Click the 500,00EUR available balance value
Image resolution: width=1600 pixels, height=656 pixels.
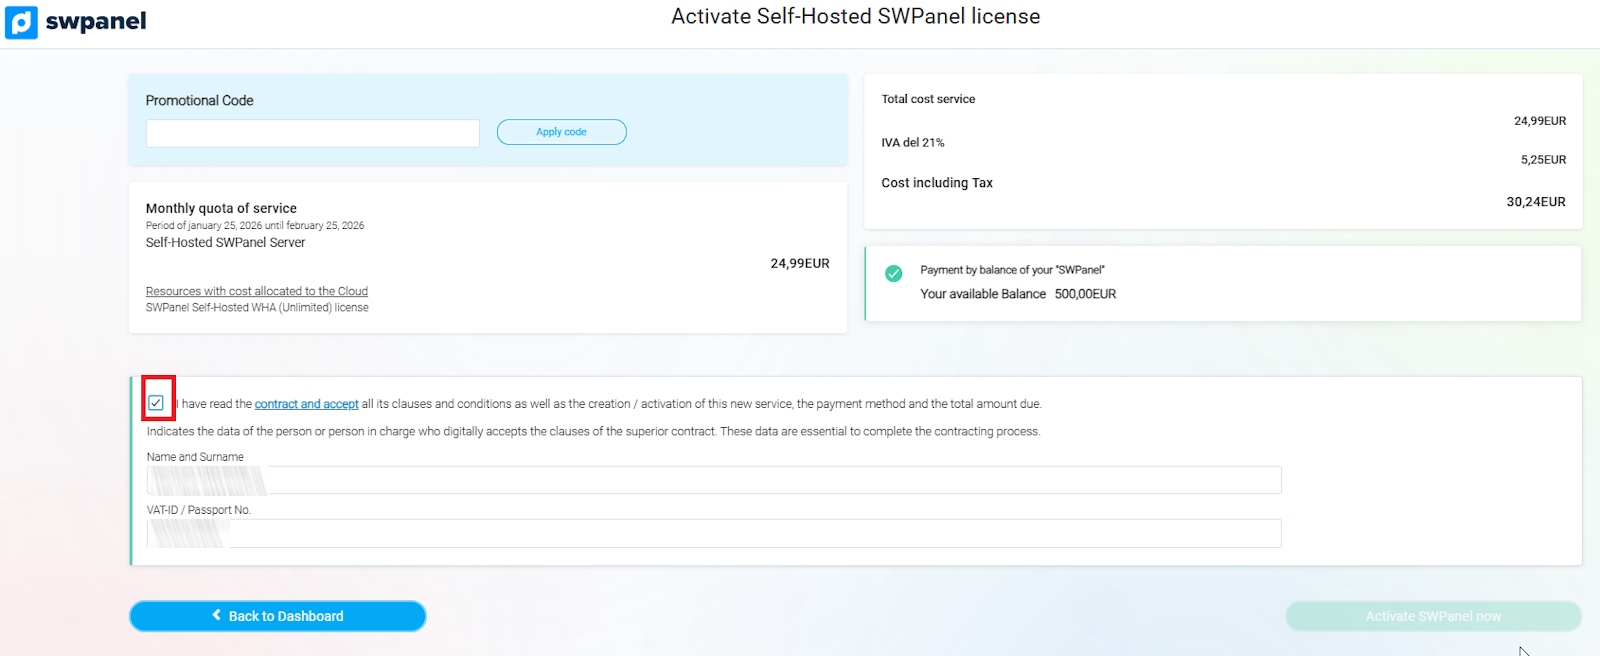click(1085, 294)
